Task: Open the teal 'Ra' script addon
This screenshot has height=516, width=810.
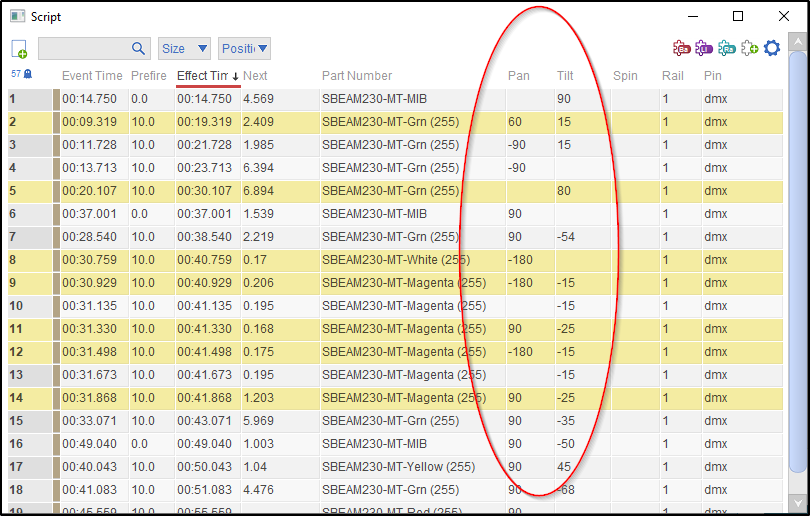Action: [x=726, y=48]
